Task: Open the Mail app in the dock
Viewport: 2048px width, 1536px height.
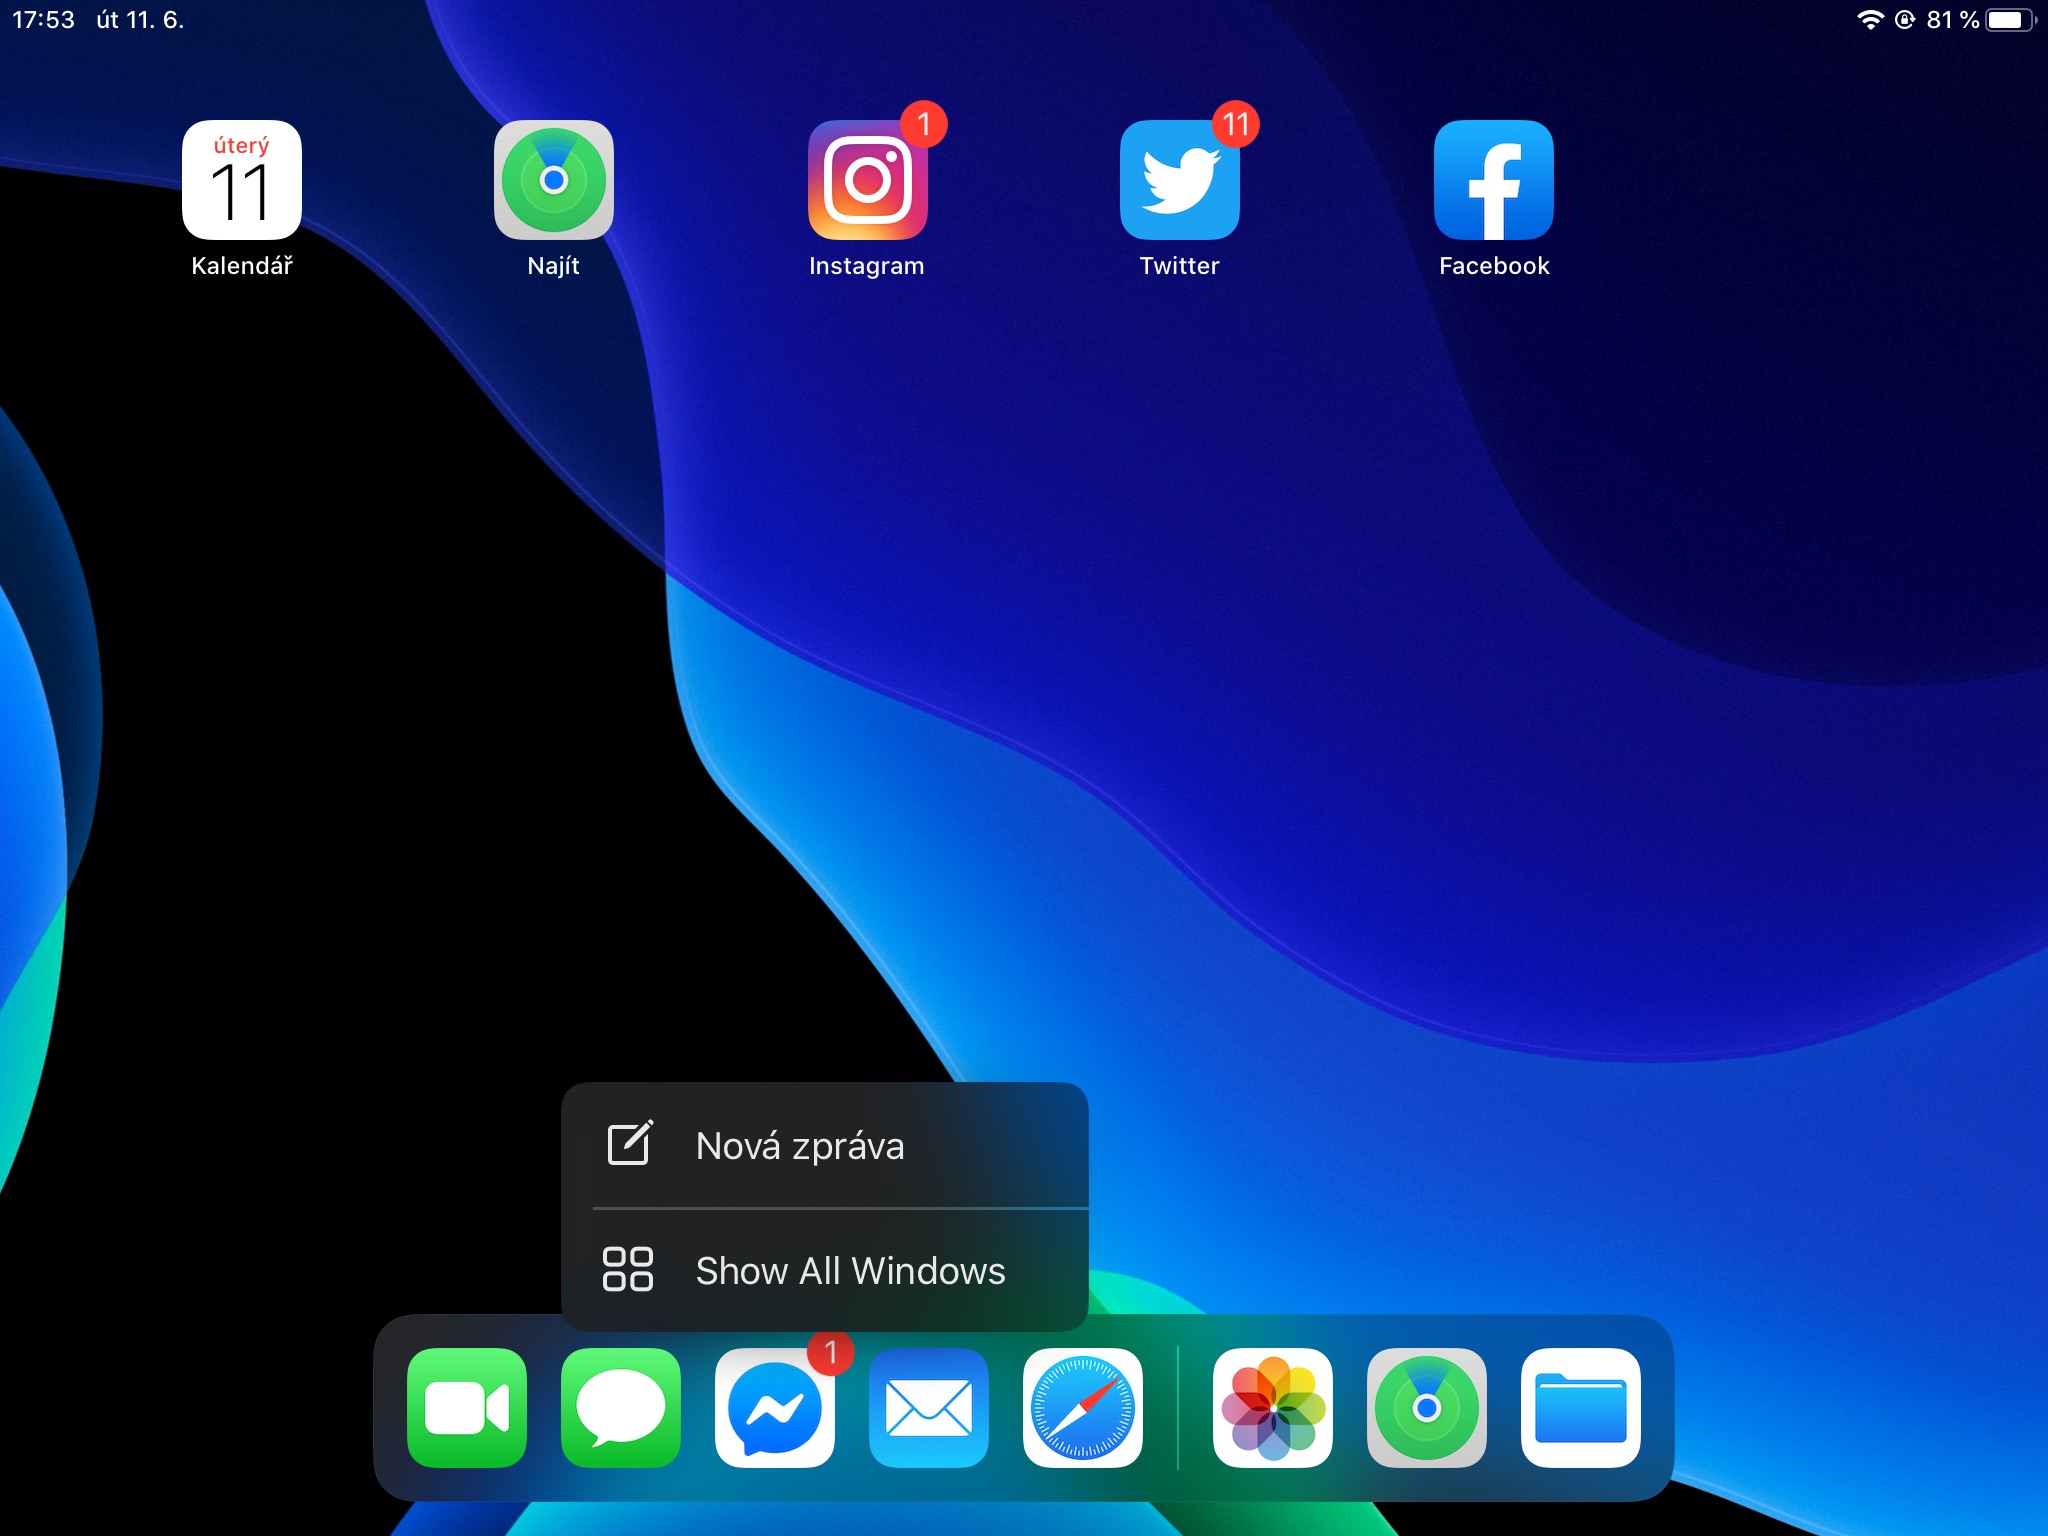Action: click(929, 1408)
